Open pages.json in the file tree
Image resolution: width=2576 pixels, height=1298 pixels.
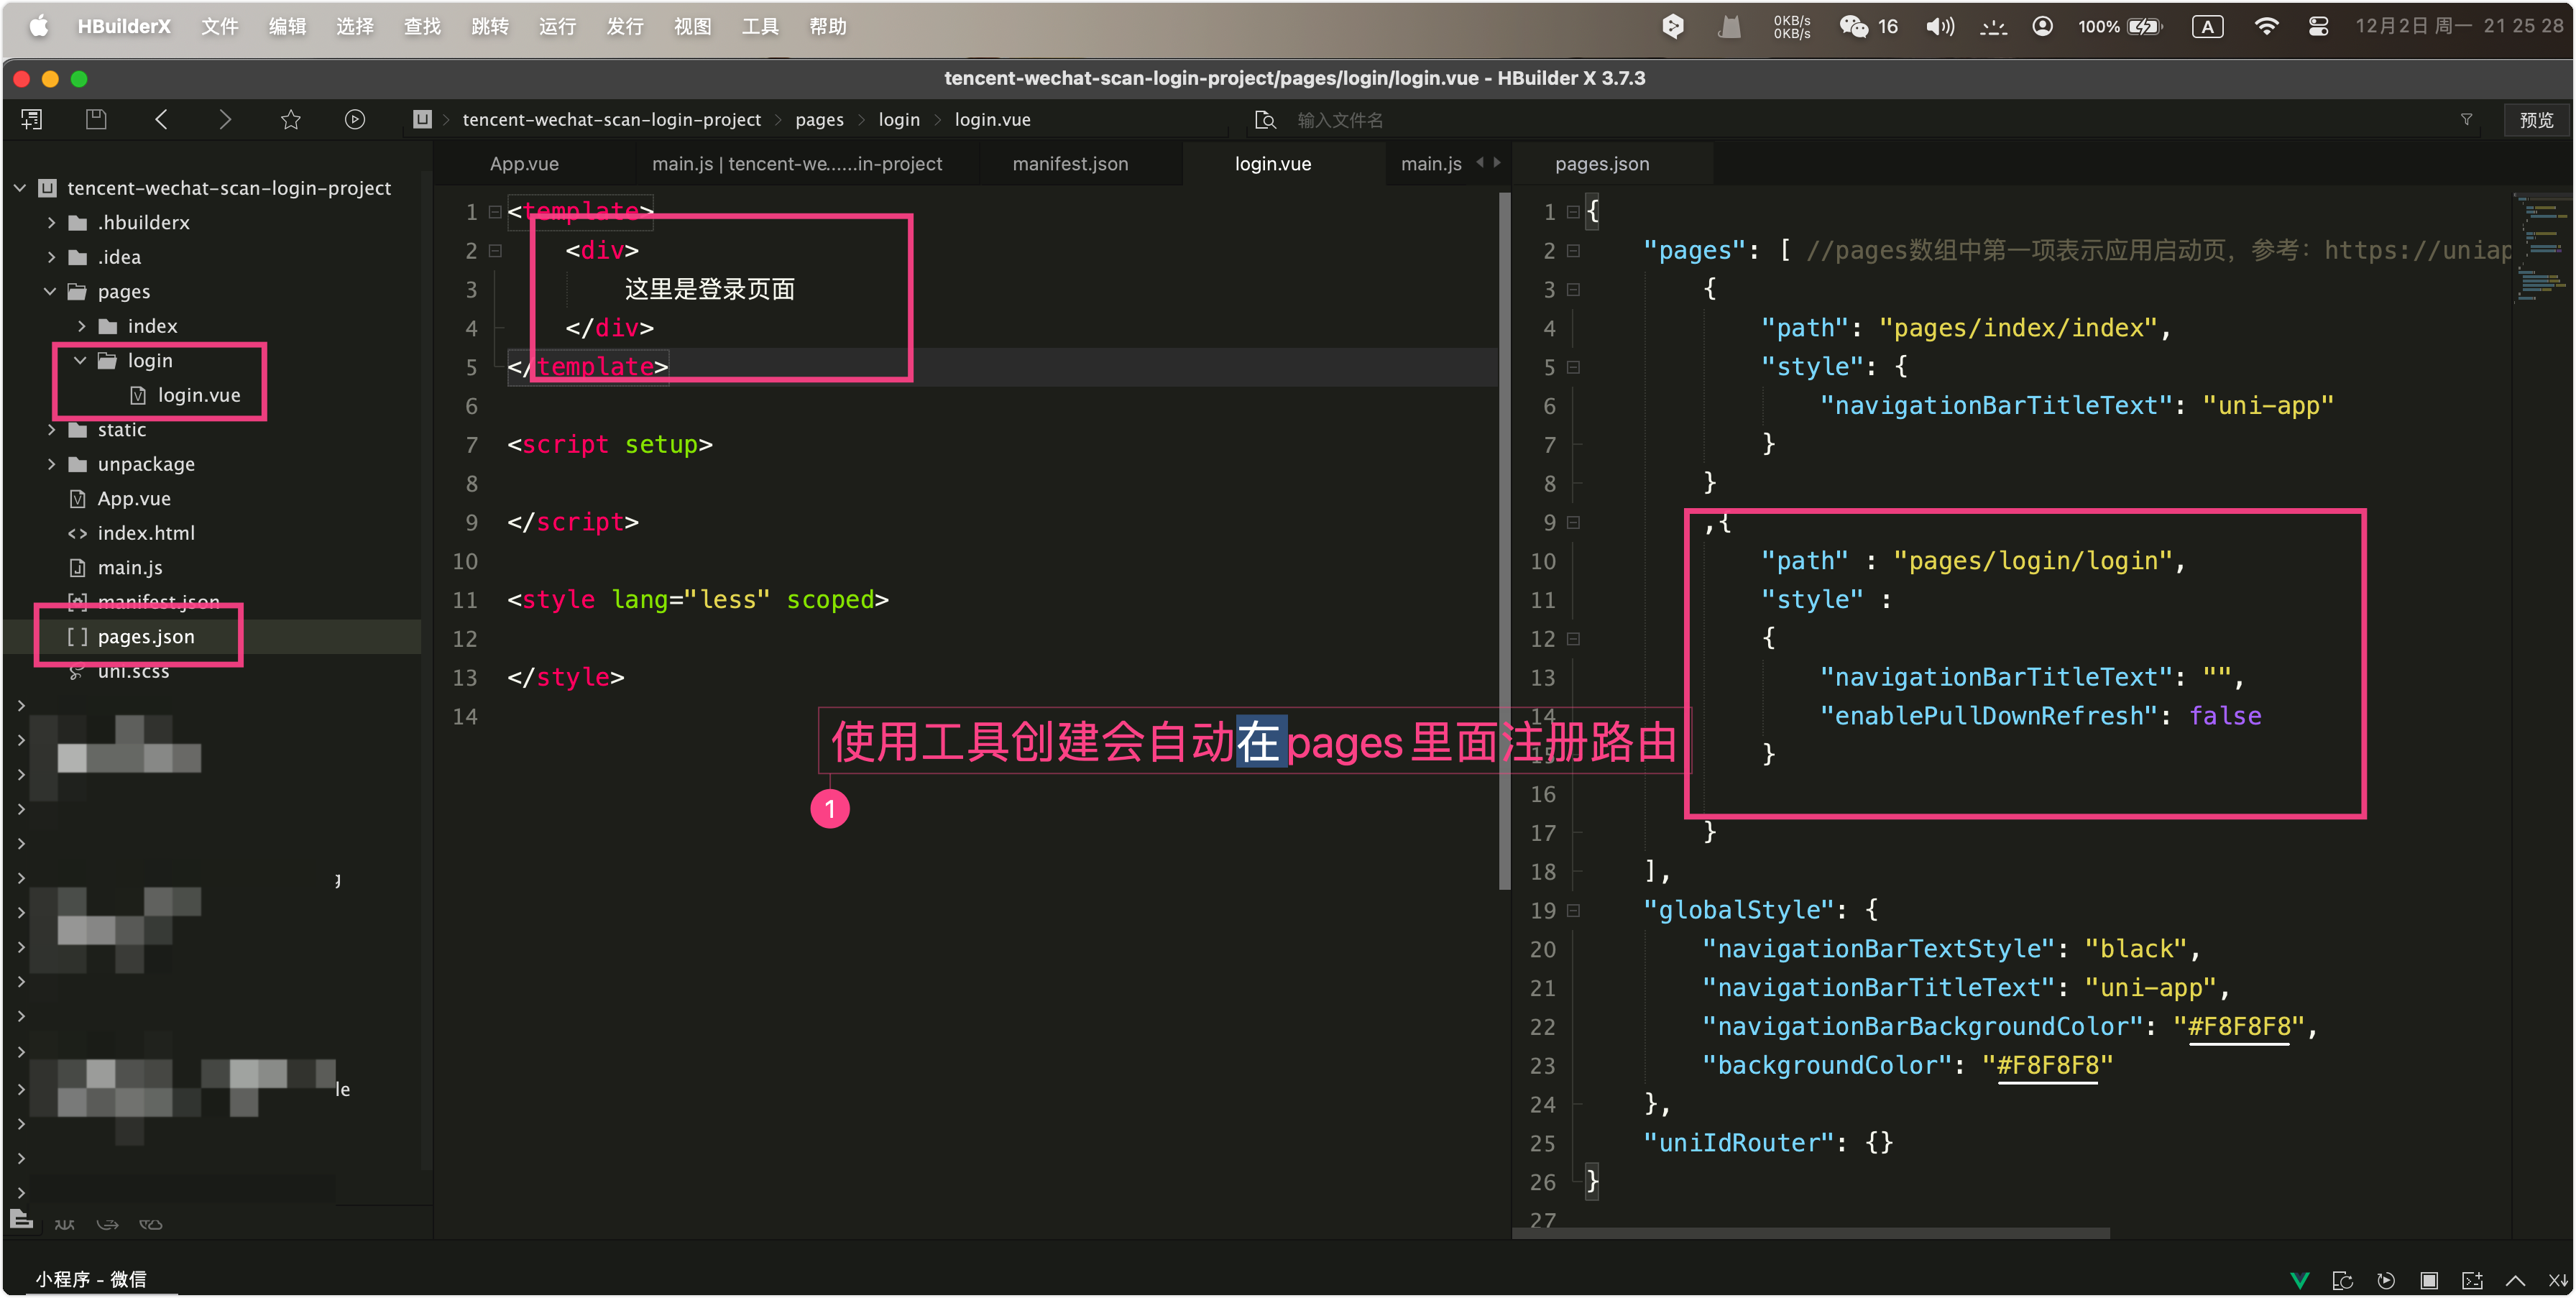pos(146,636)
